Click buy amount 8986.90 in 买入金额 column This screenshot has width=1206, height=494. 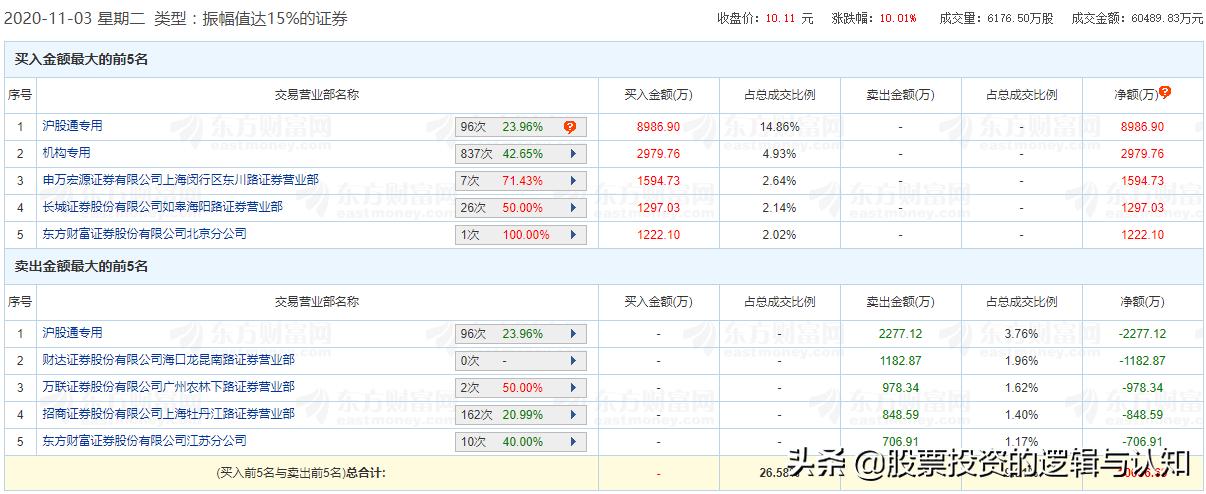coord(658,127)
